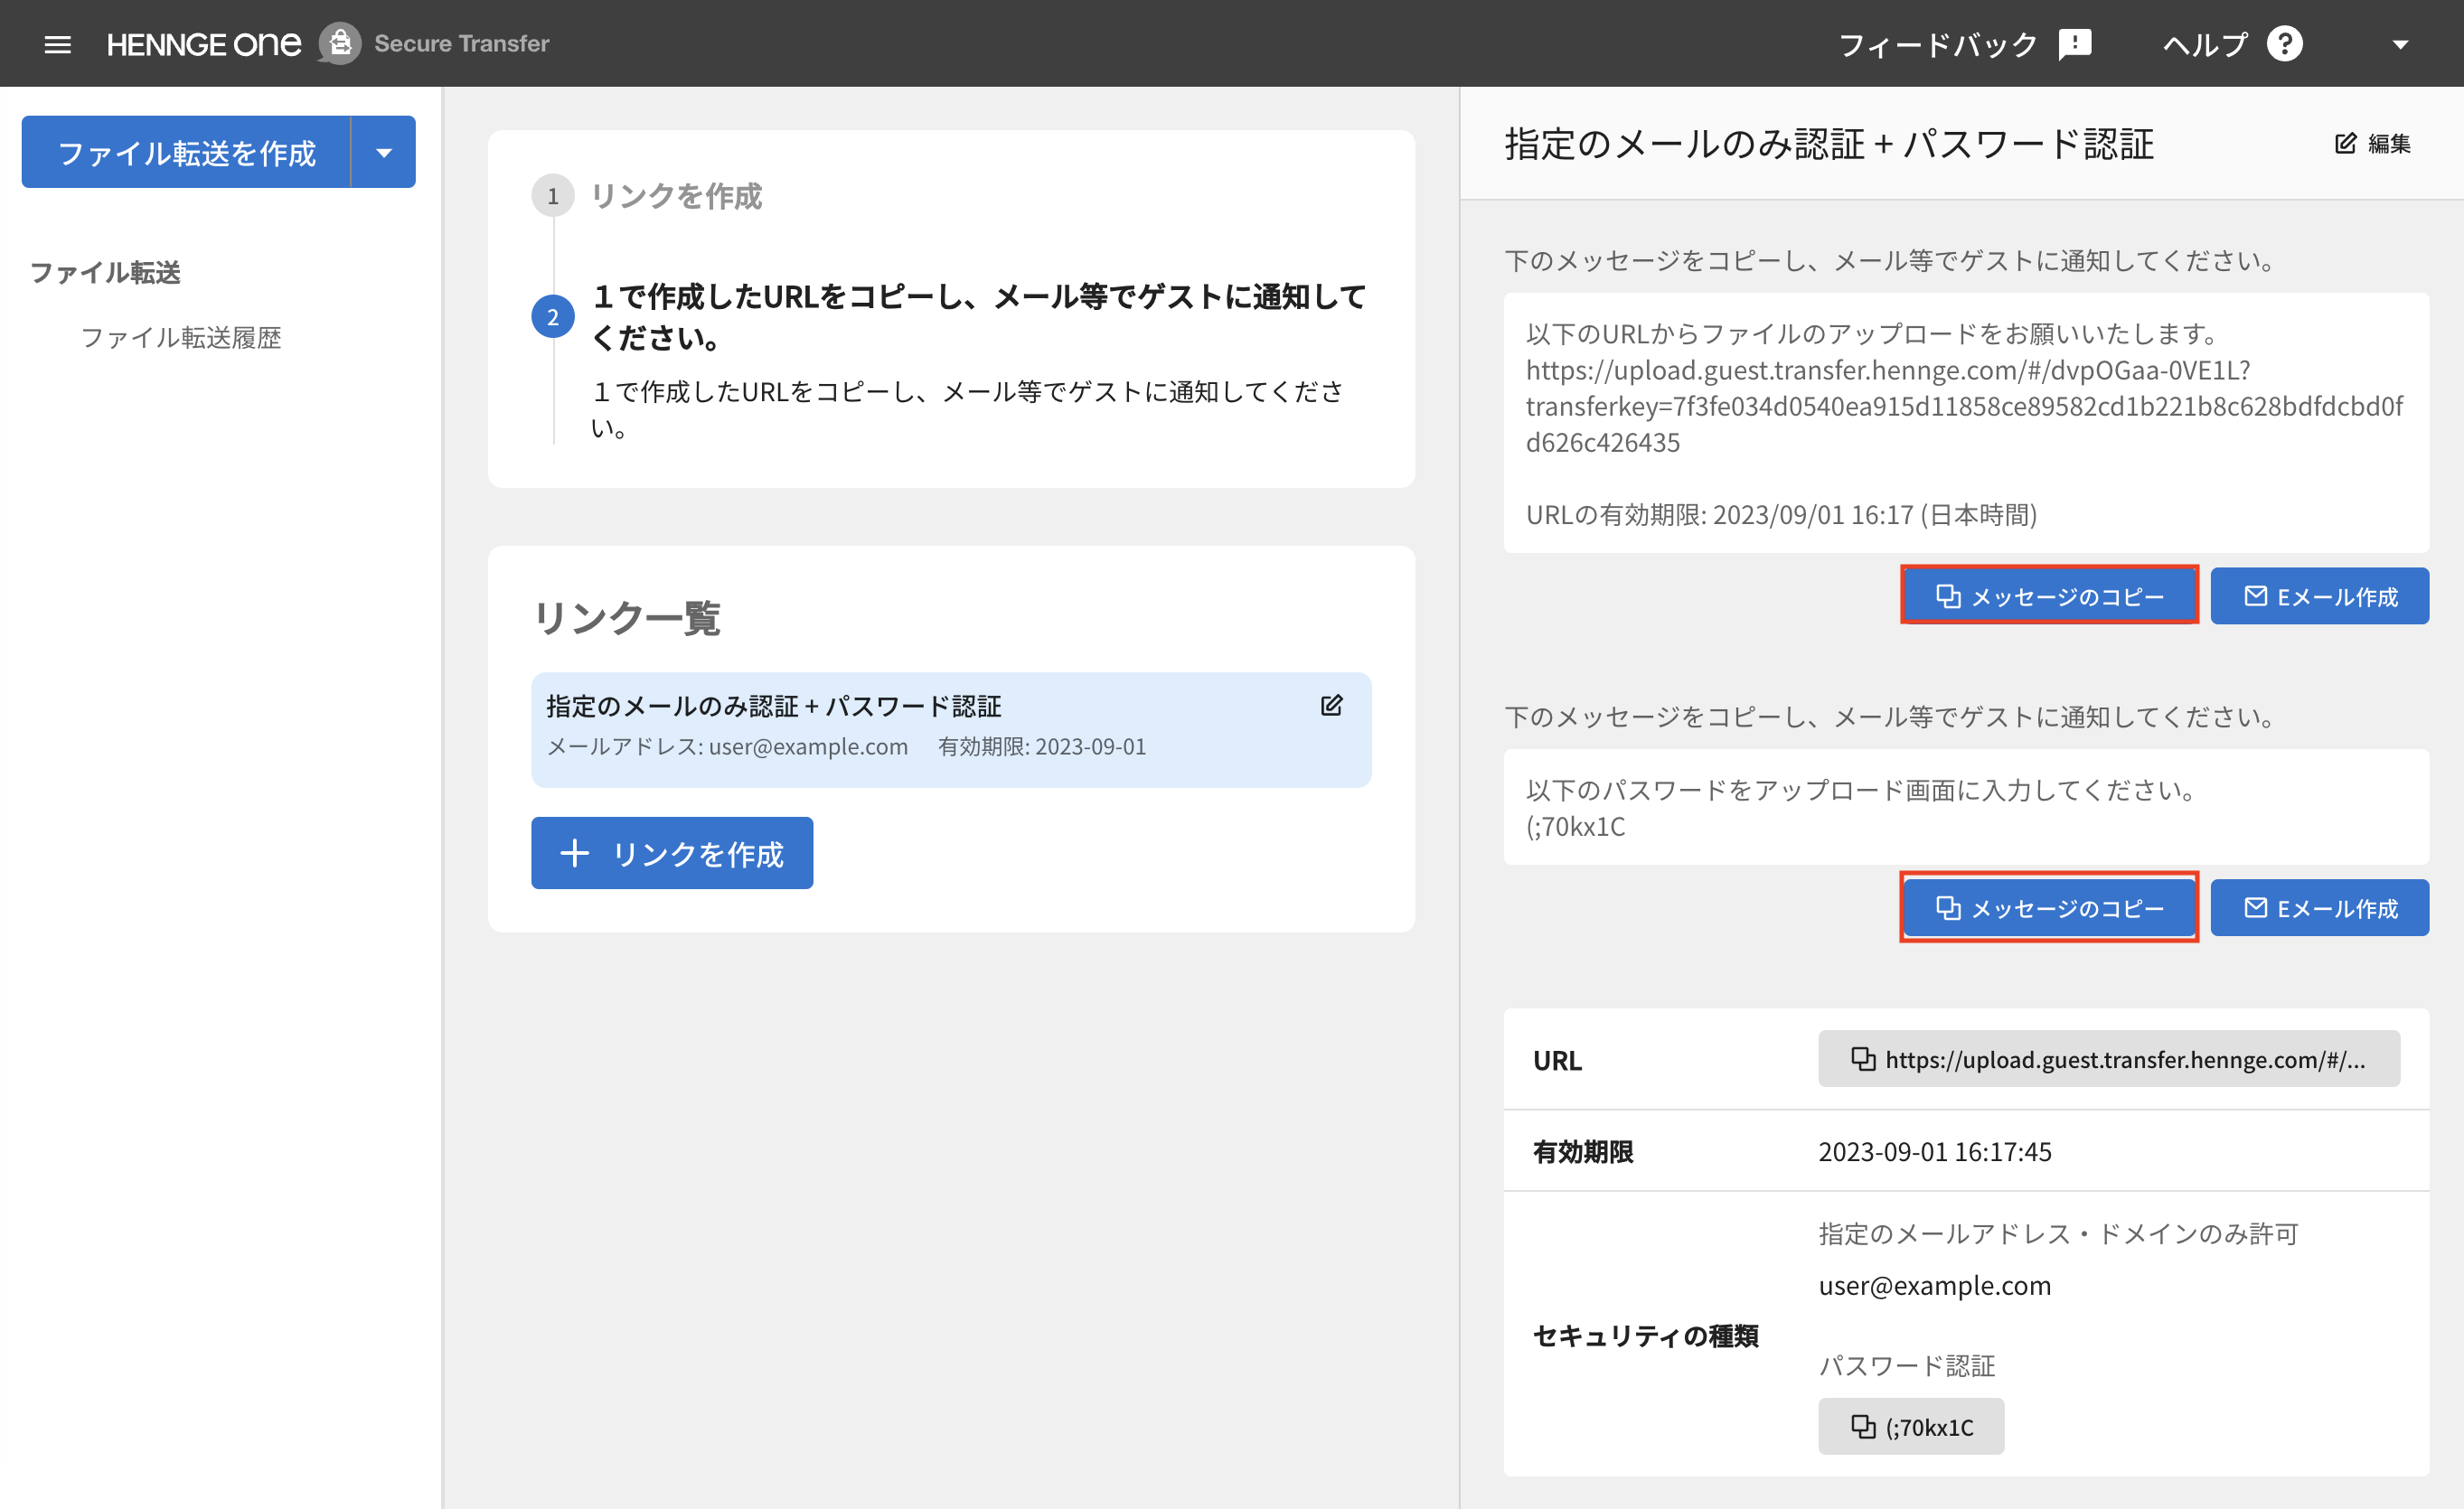Click step 2 circle indicator
2464x1509 pixels.
pos(553,317)
